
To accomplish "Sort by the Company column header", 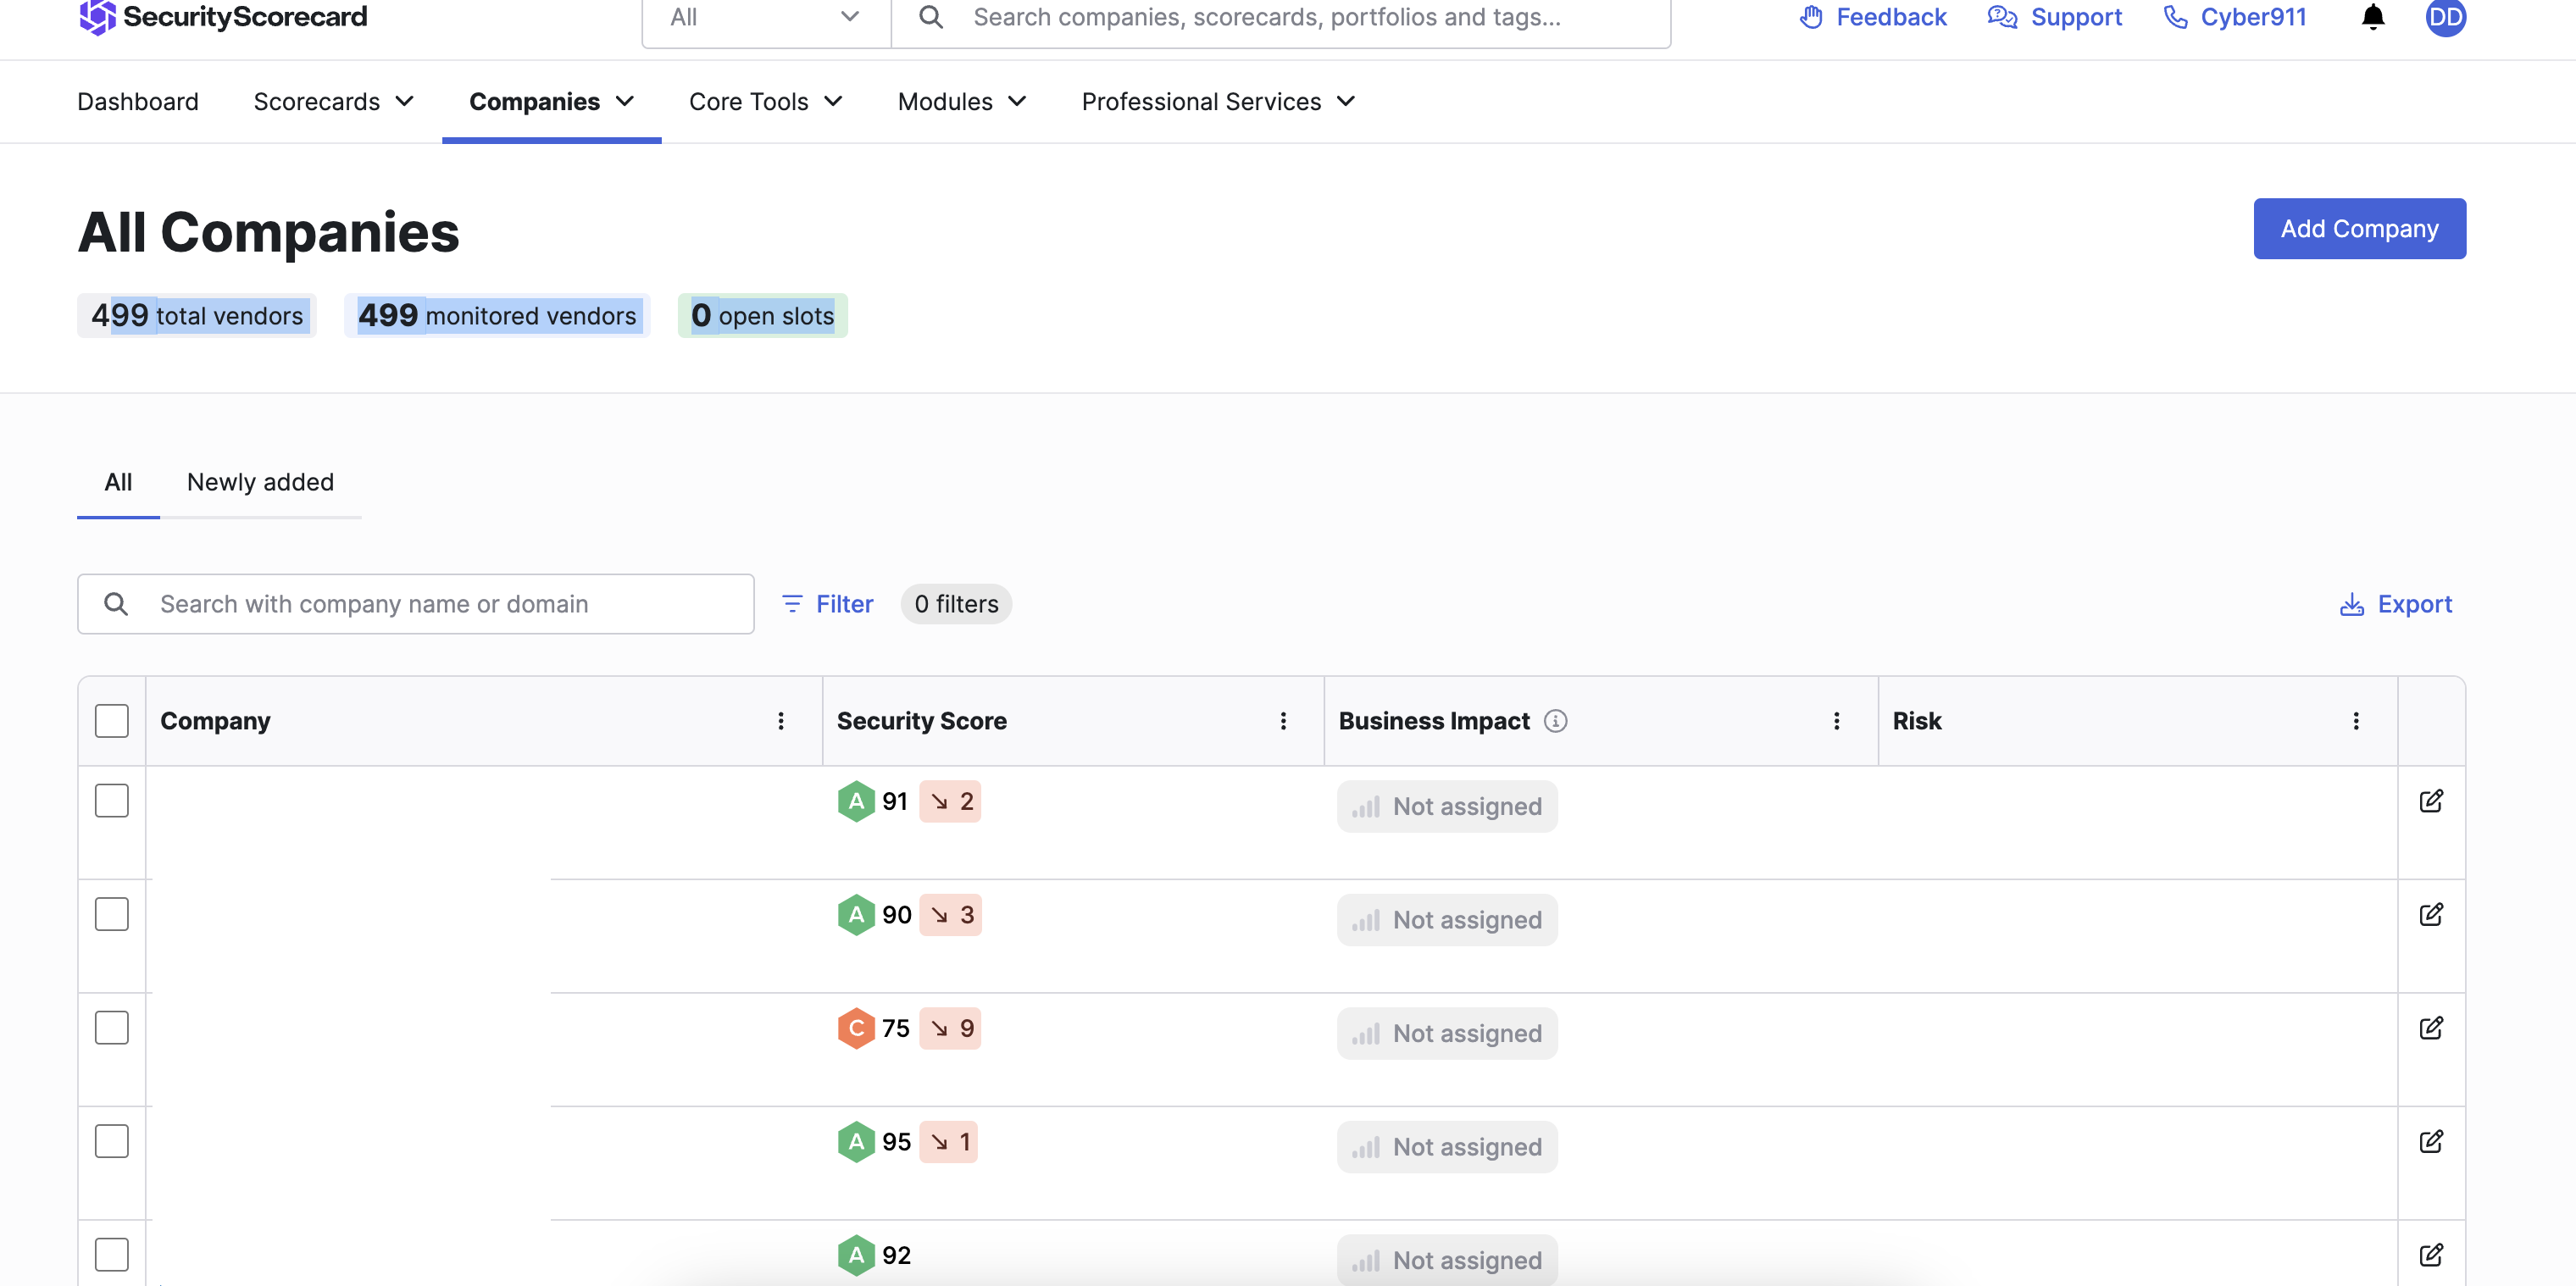I will click(215, 721).
